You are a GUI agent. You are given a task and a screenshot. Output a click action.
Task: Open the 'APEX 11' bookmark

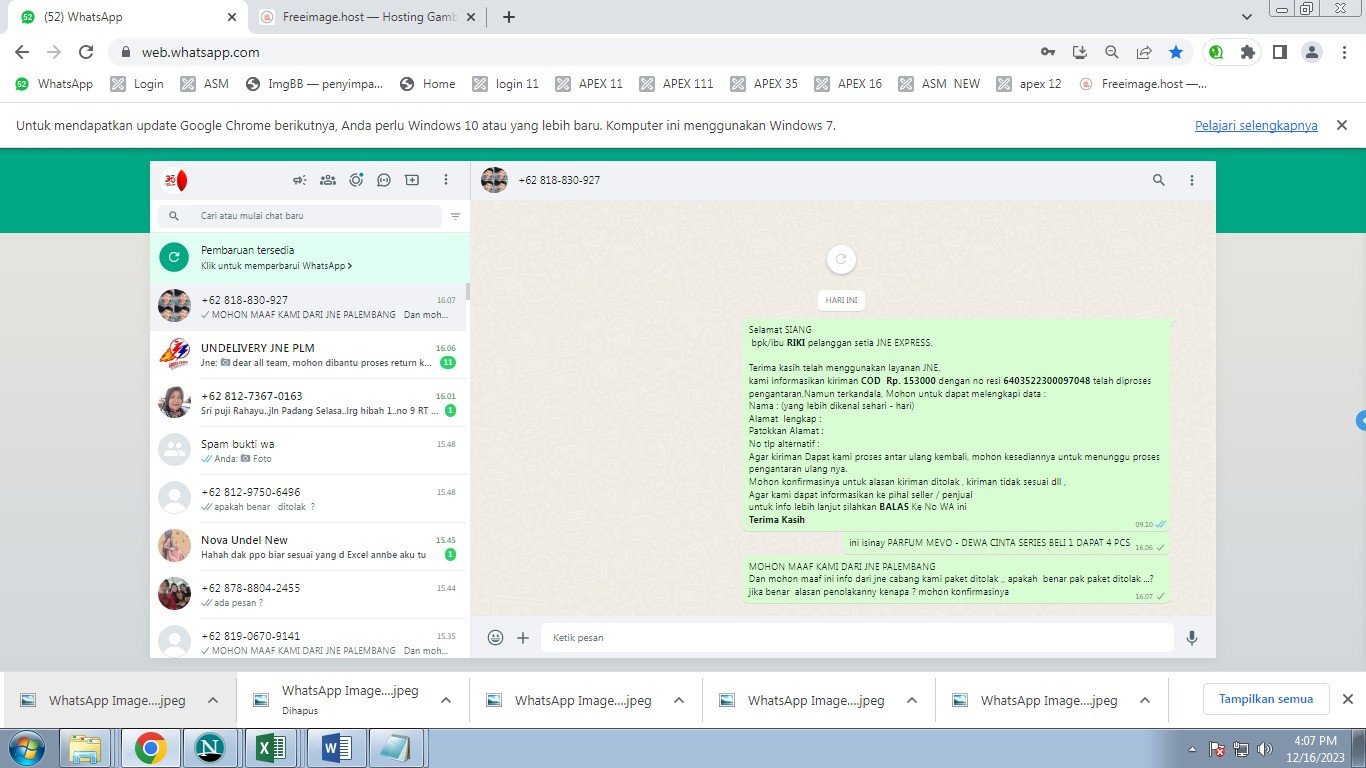[x=589, y=84]
